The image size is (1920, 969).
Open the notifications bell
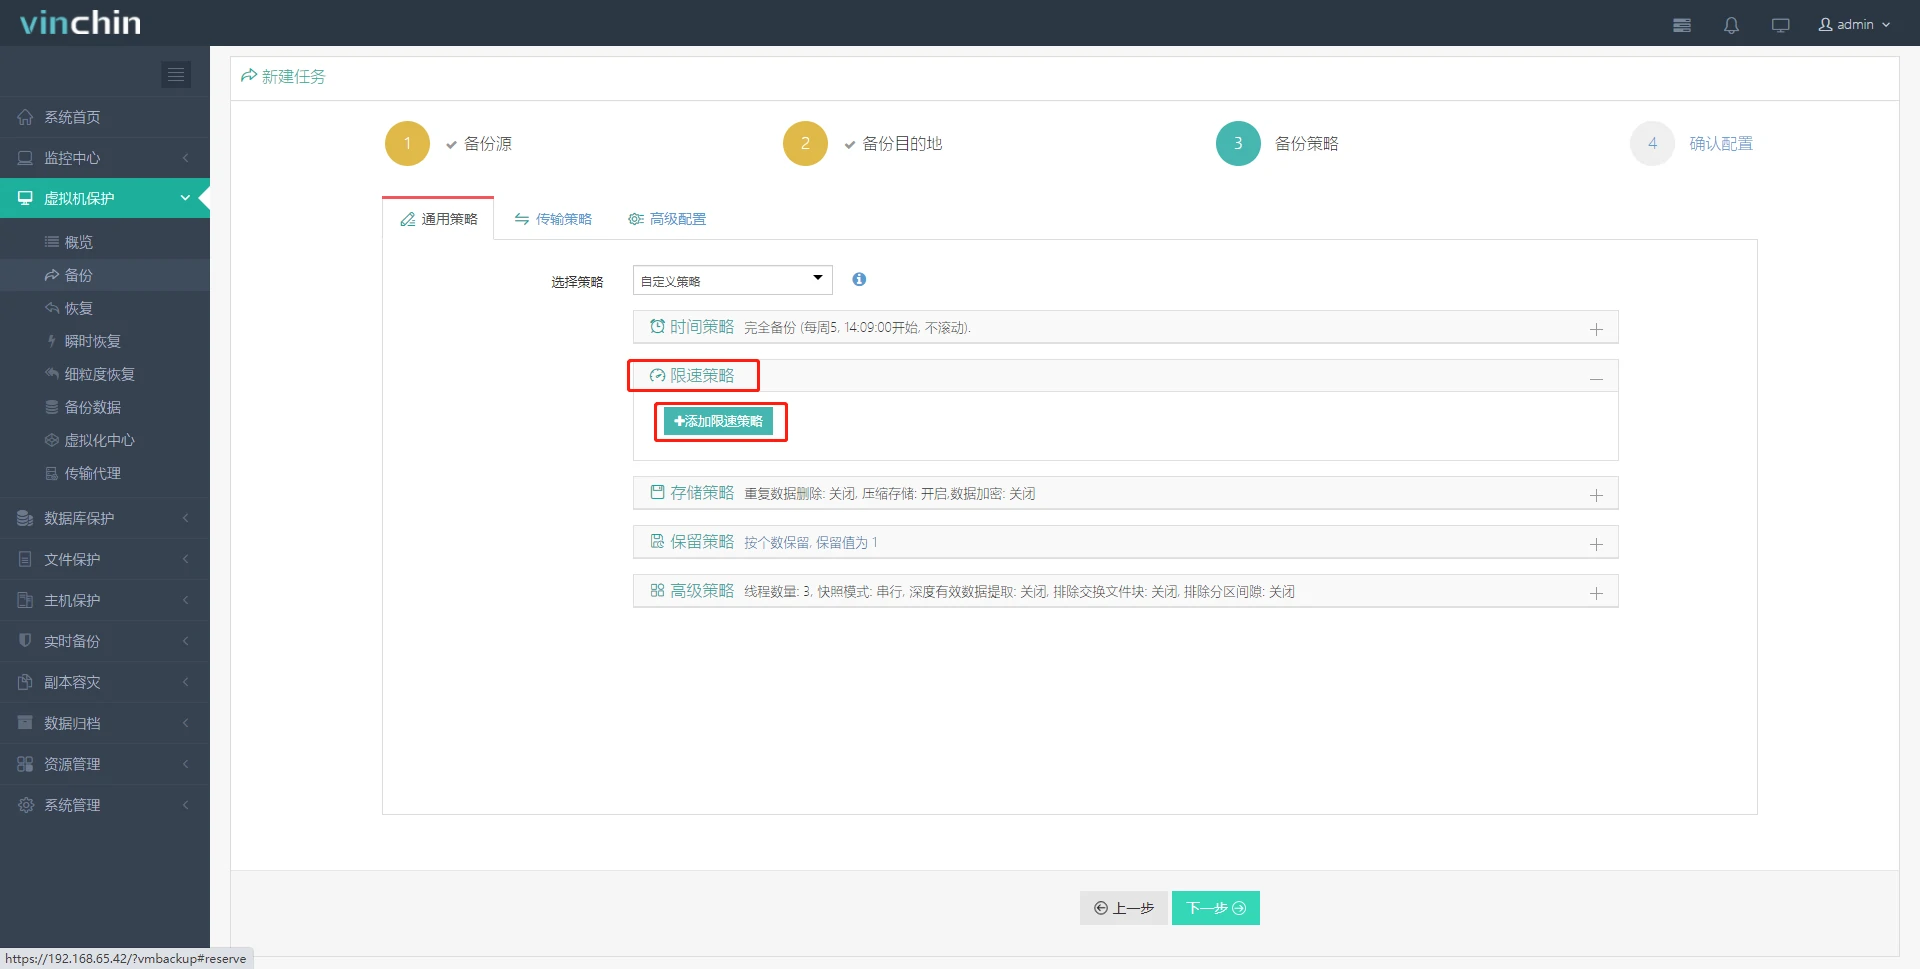1731,25
